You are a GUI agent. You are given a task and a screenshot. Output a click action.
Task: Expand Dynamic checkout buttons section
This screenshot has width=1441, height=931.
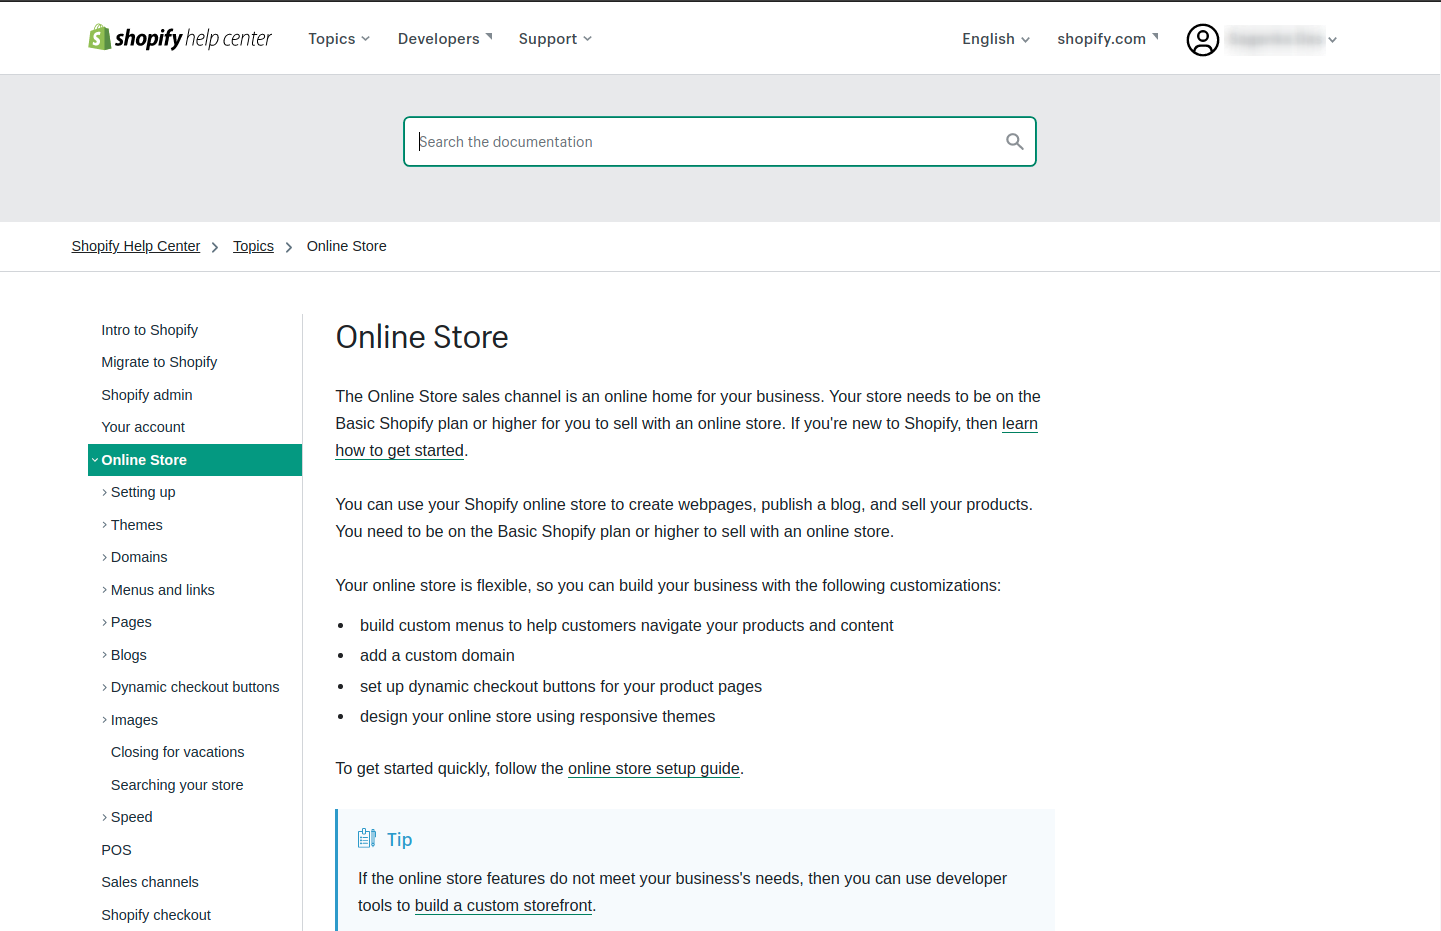click(x=194, y=687)
